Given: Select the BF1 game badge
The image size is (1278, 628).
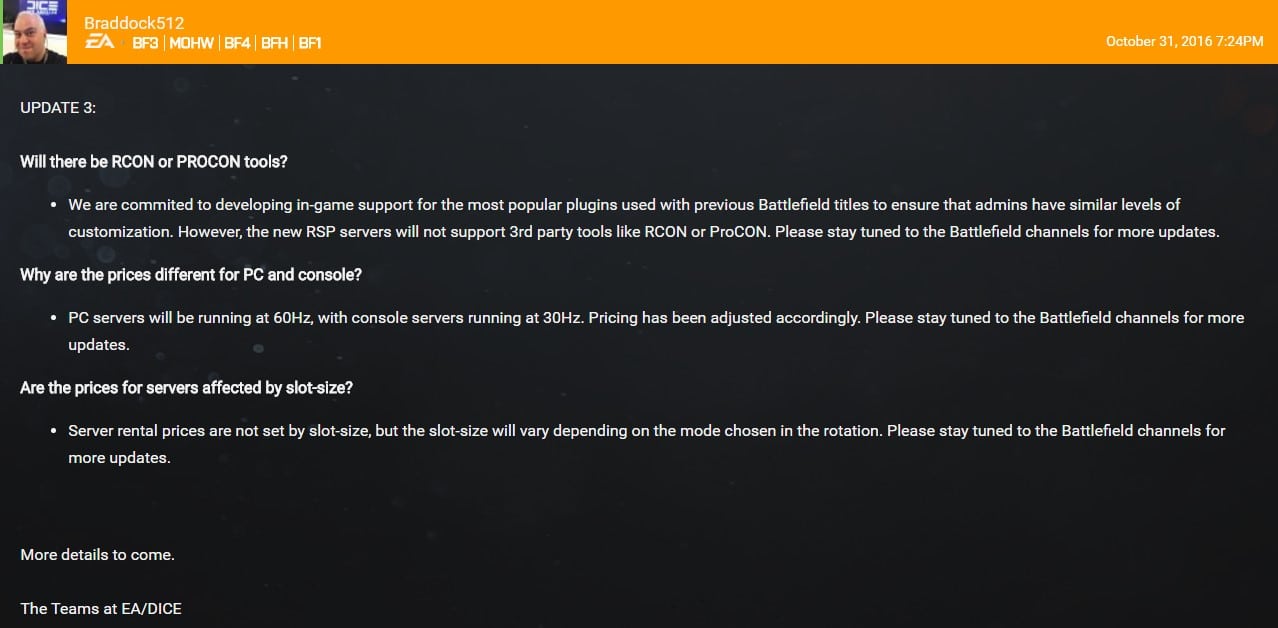Looking at the screenshot, I should 310,43.
